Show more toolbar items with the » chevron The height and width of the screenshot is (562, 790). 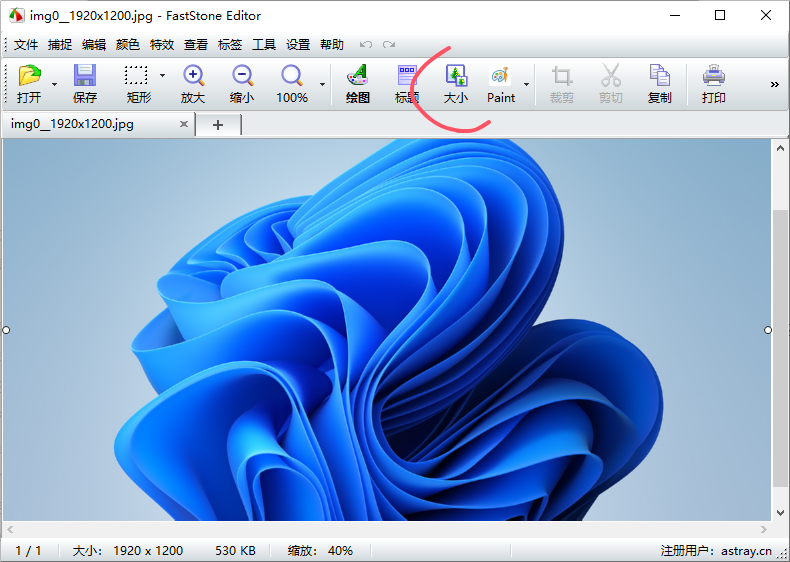tap(774, 84)
